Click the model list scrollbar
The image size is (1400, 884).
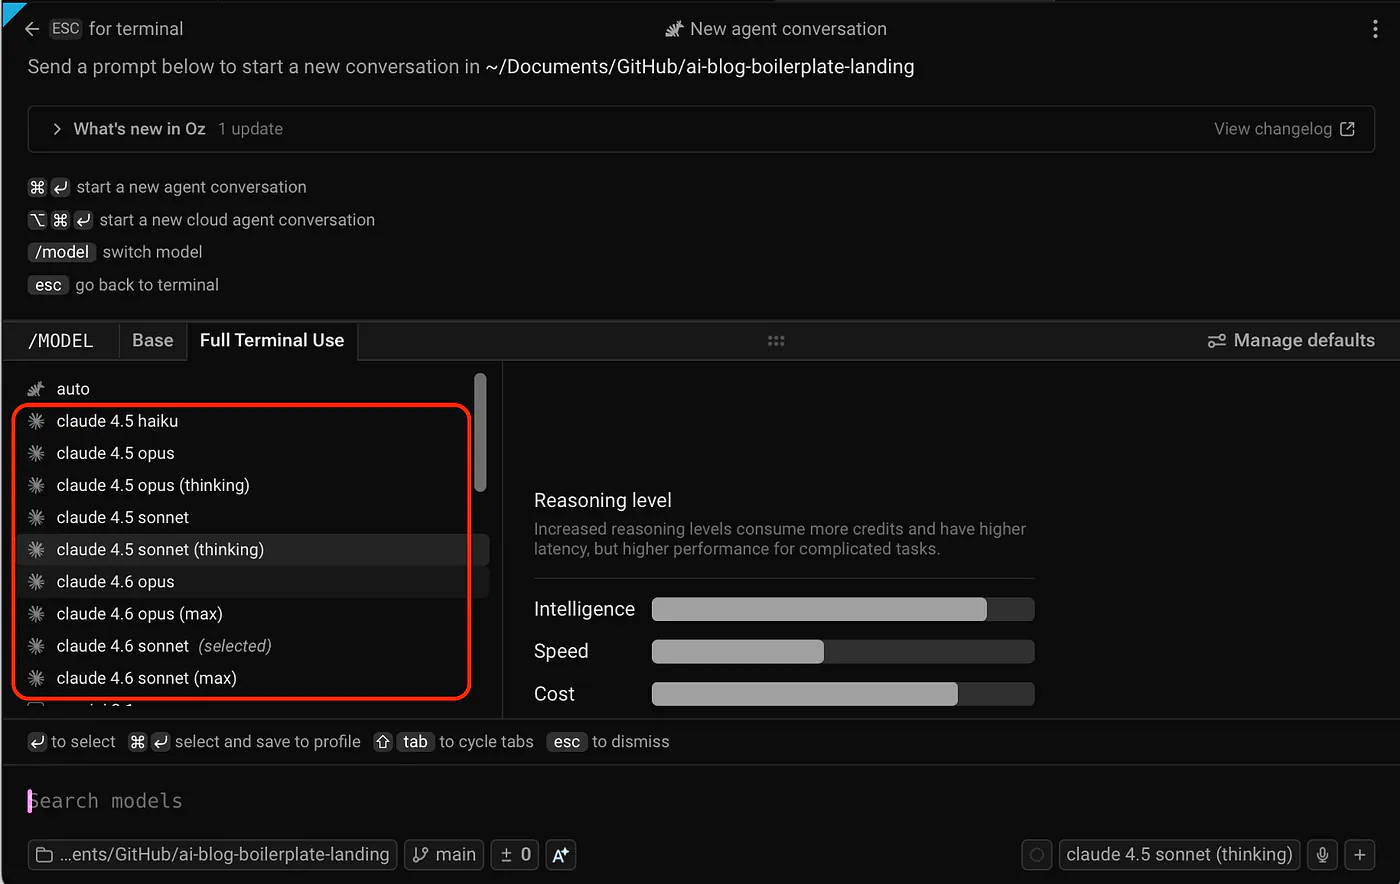click(481, 432)
